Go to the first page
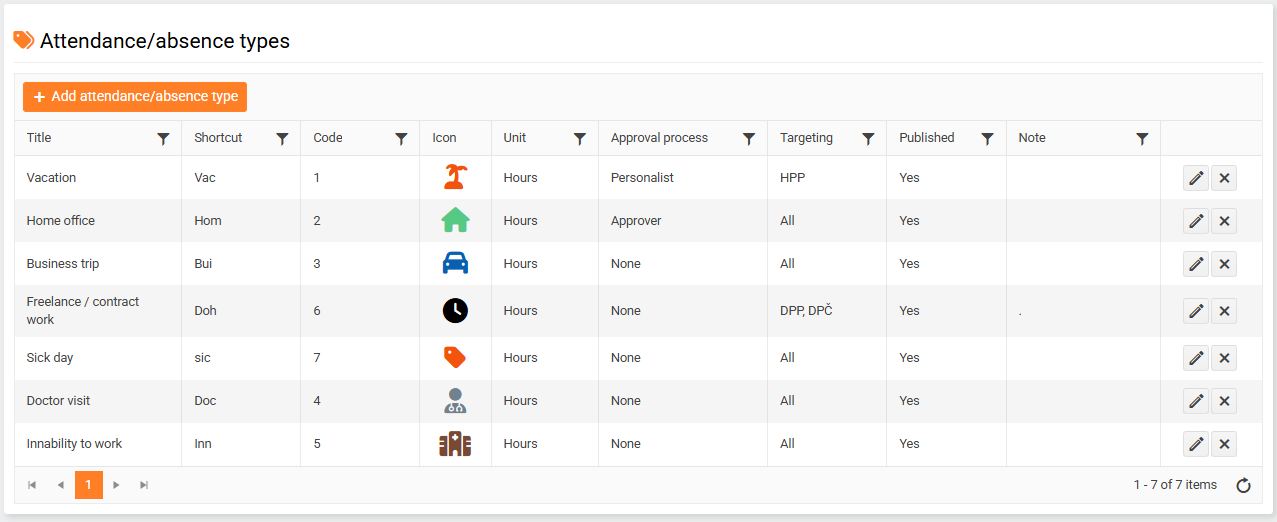 tap(32, 485)
